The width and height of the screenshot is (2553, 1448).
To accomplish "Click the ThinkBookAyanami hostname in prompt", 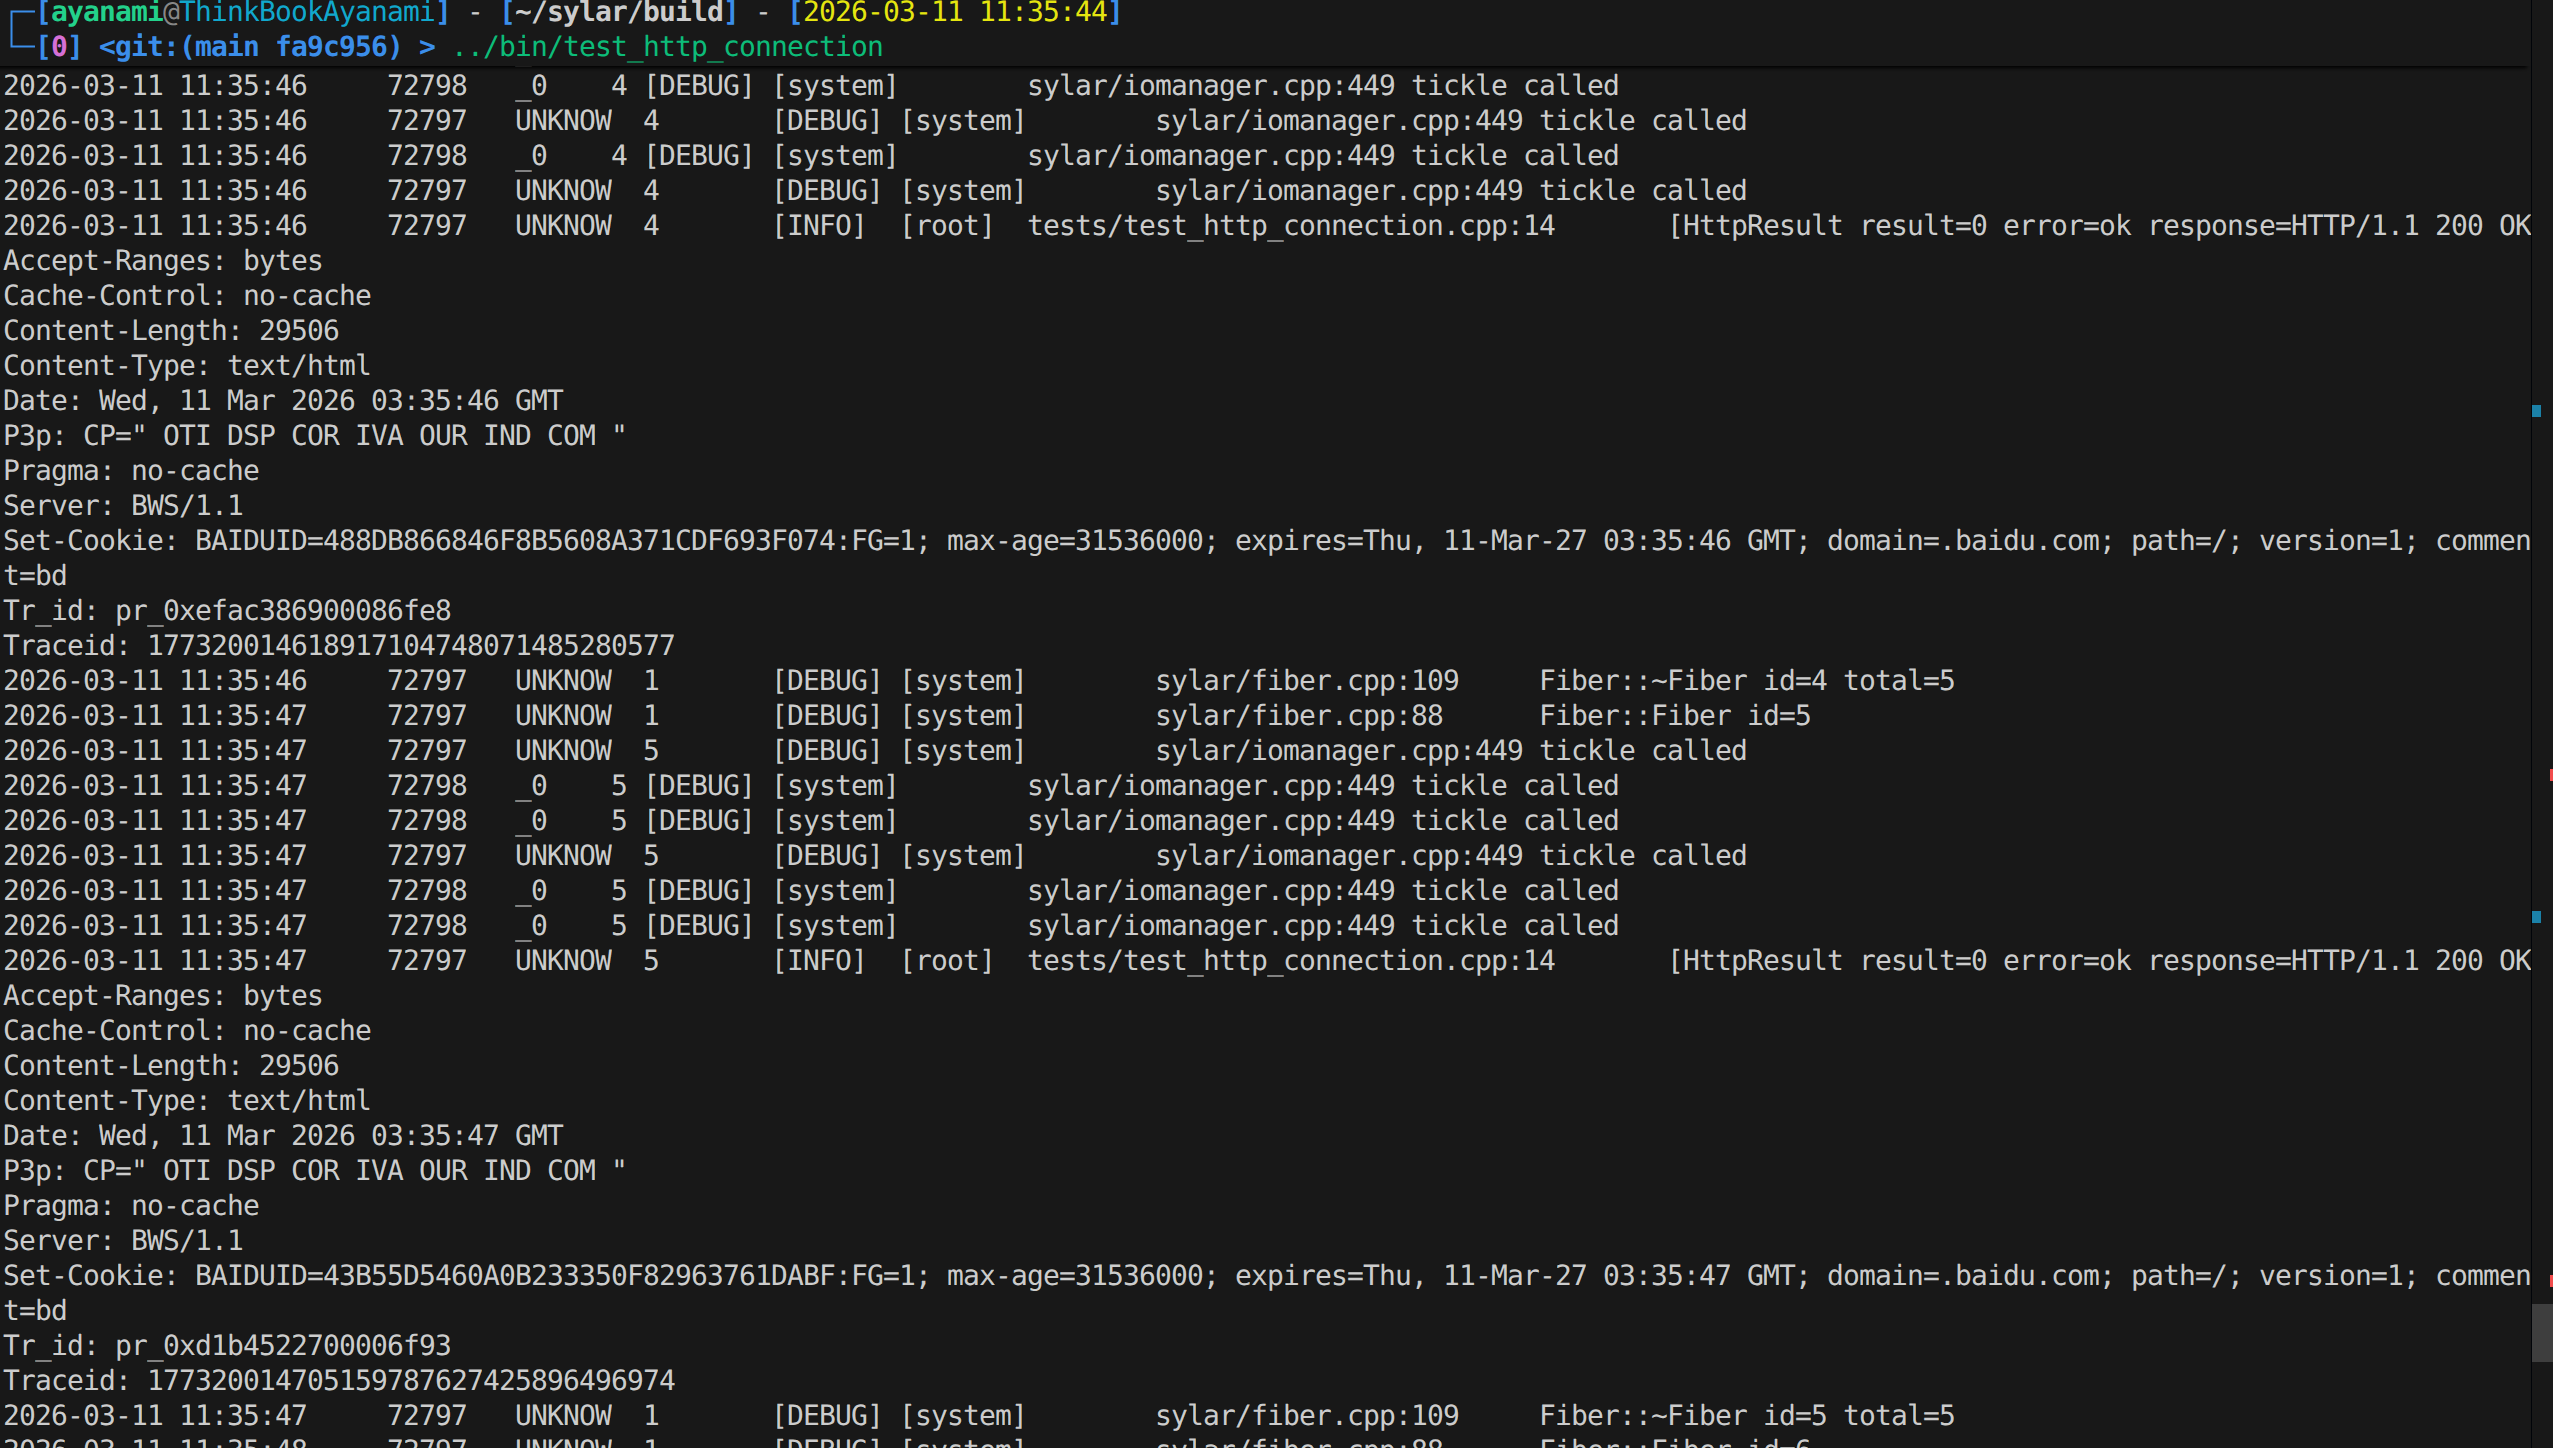I will [307, 13].
